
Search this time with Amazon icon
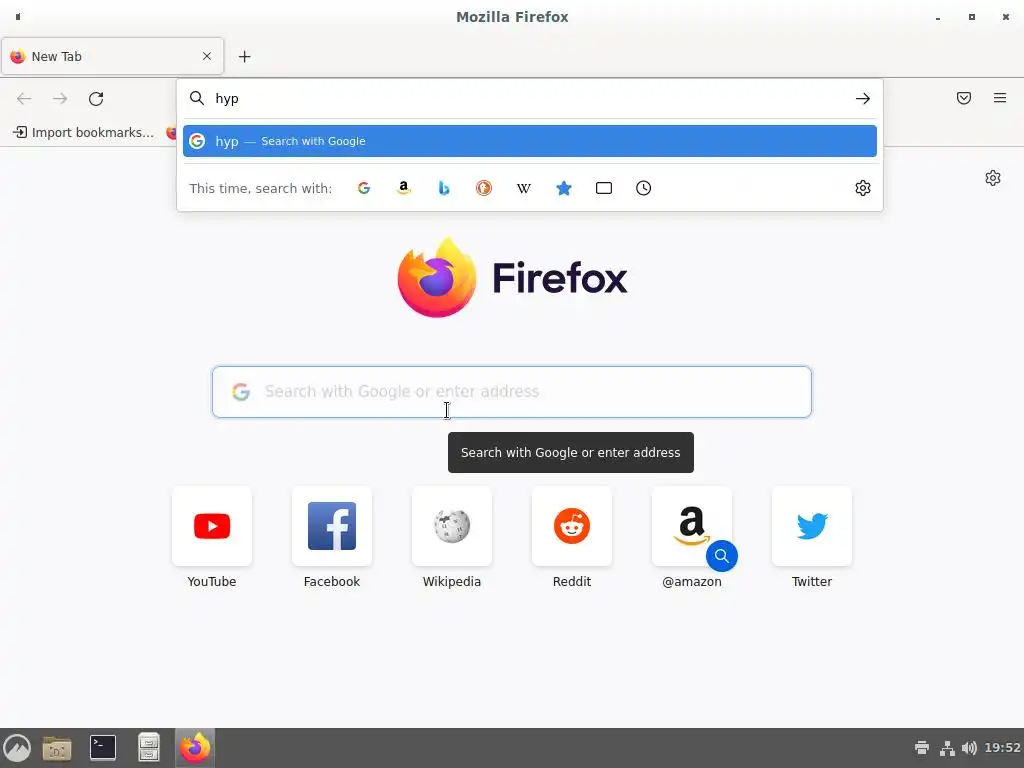(x=404, y=188)
